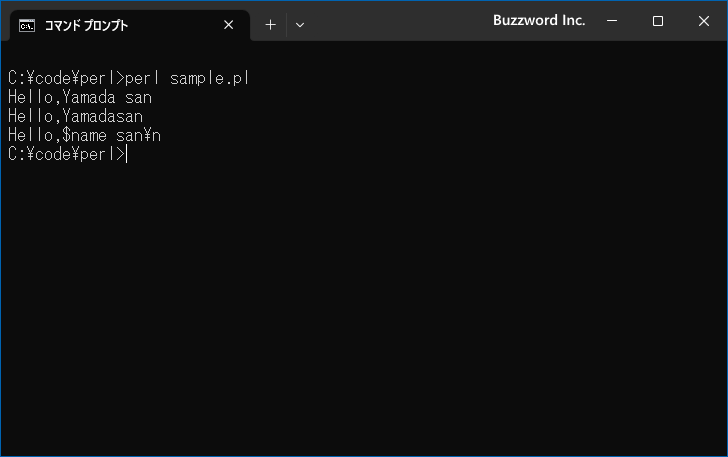Click empty title bar space right of chevron
Viewport: 728px width, 457px height.
(x=399, y=21)
